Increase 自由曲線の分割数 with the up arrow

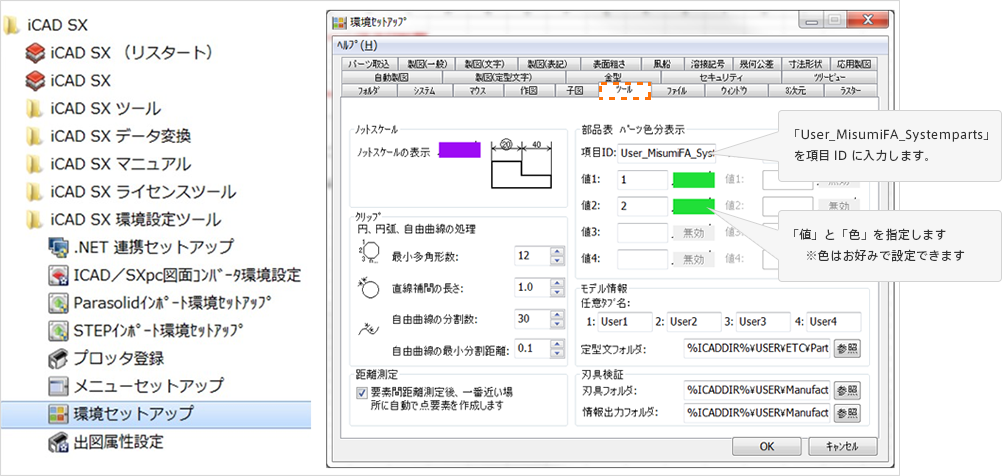coord(558,314)
